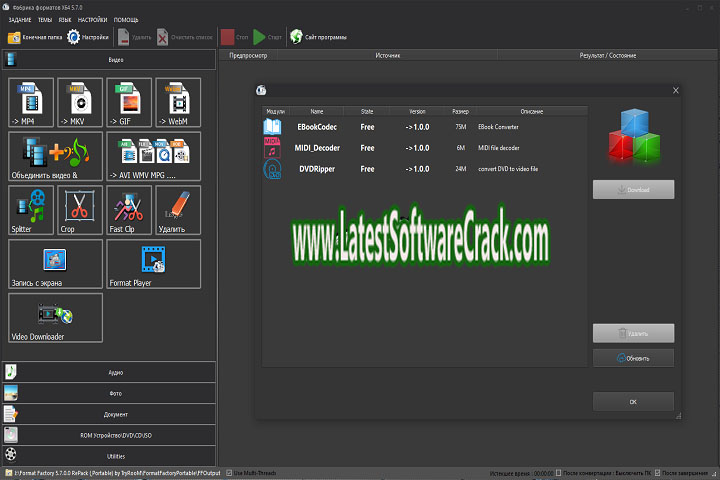The width and height of the screenshot is (720, 480).
Task: Expand the Фото section
Action: [109, 393]
